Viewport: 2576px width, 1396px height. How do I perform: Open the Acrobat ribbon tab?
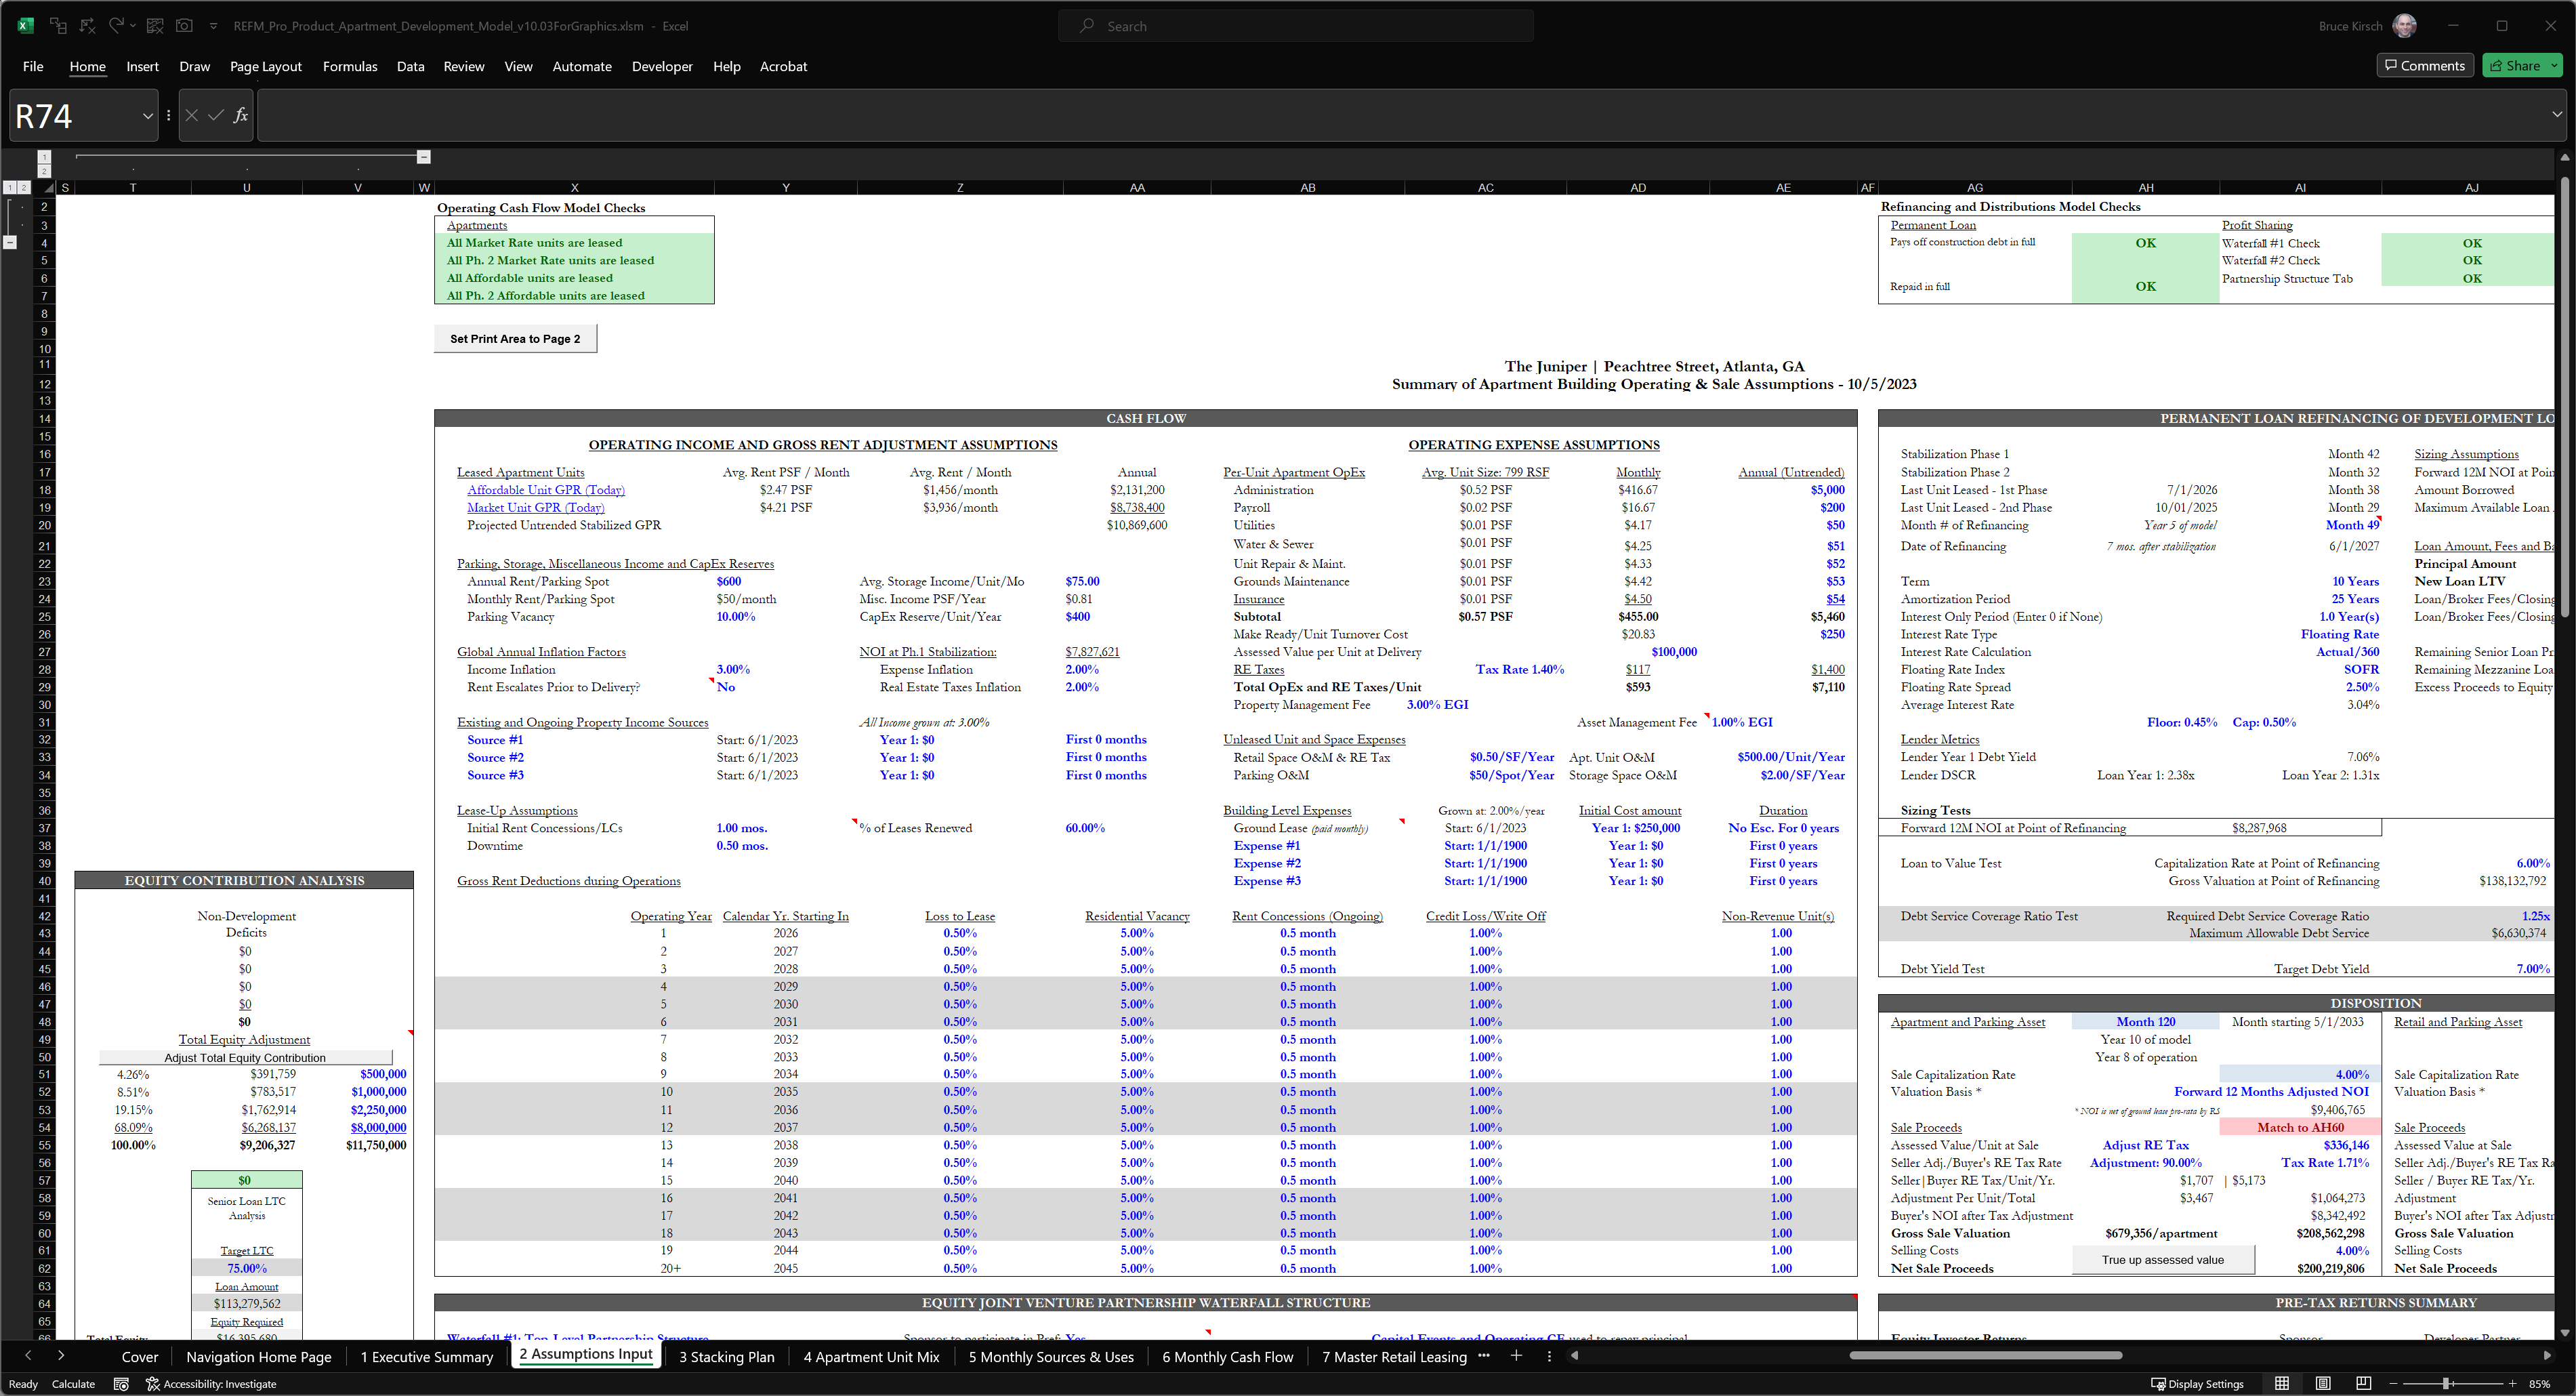(x=783, y=66)
